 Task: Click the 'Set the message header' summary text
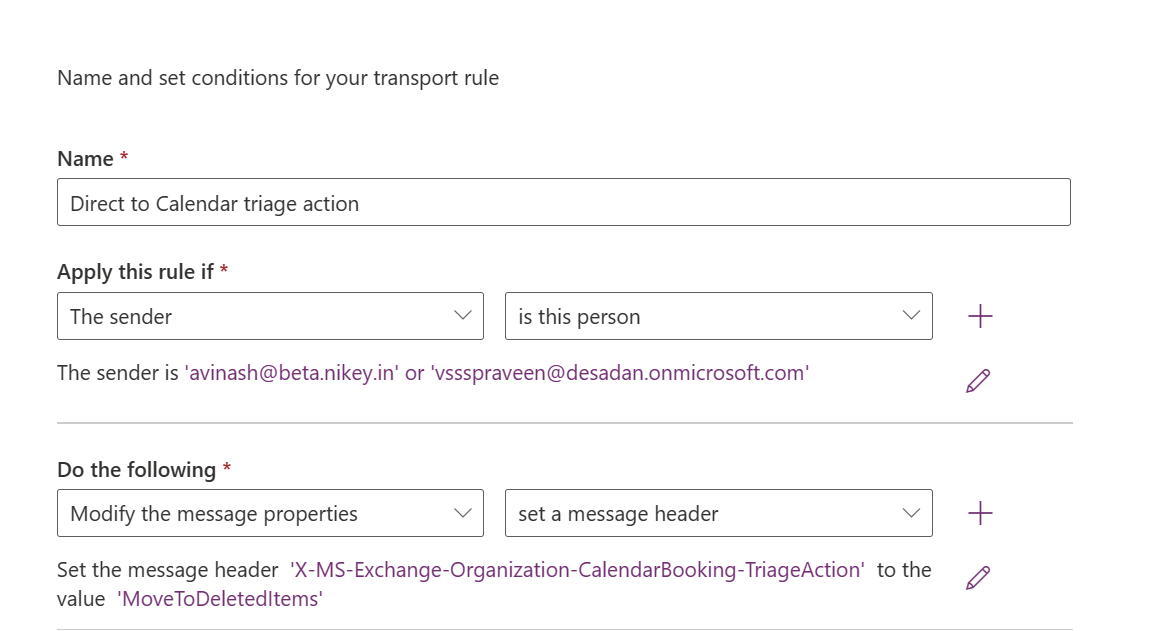[x=167, y=570]
